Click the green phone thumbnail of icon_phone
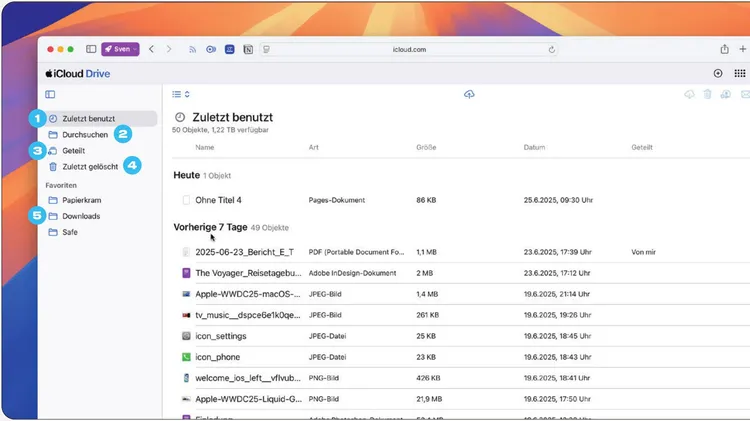750x421 pixels. click(186, 357)
